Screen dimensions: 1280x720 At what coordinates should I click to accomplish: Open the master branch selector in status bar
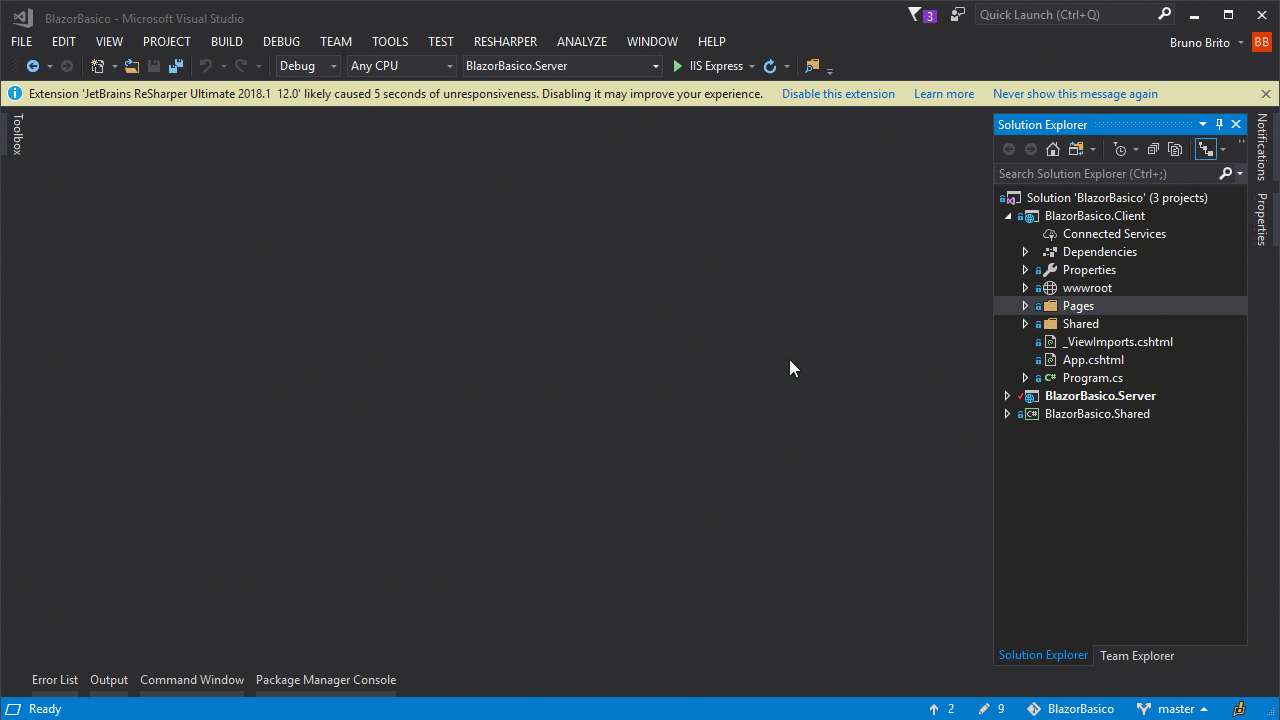[1172, 709]
